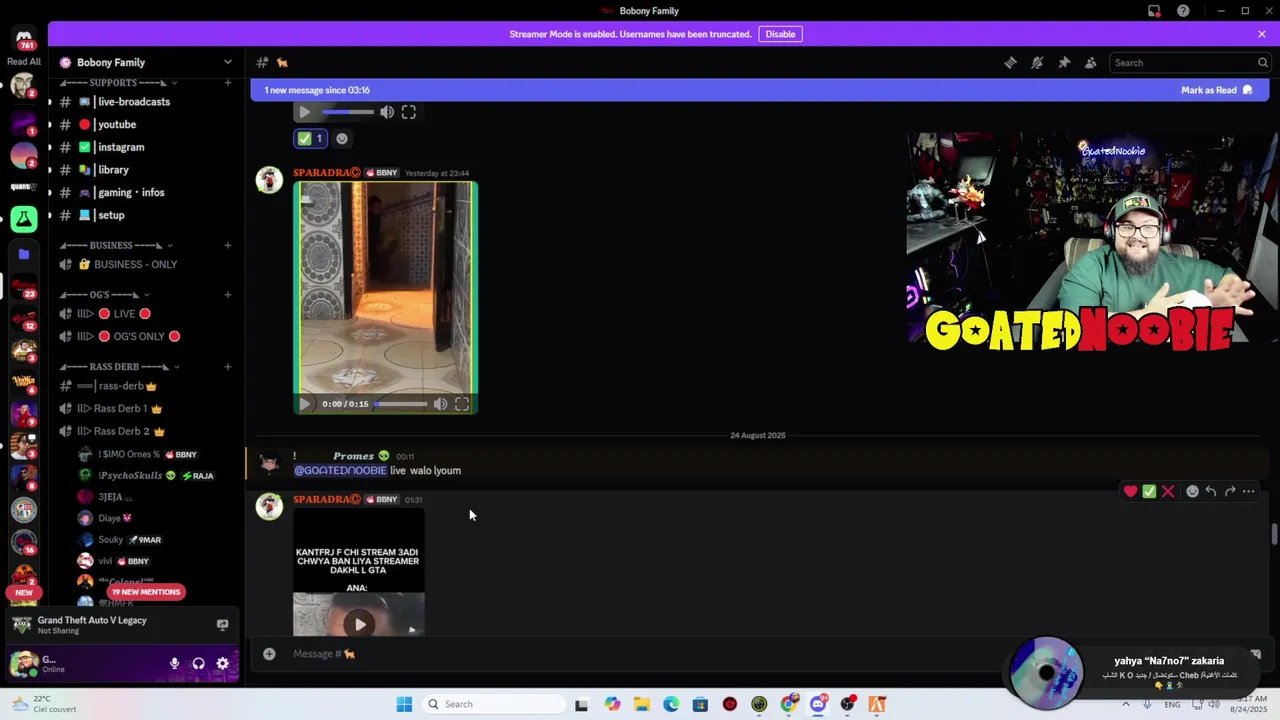1280x720 pixels.
Task: React with green checkmark on hover toolbar
Action: click(x=1149, y=491)
